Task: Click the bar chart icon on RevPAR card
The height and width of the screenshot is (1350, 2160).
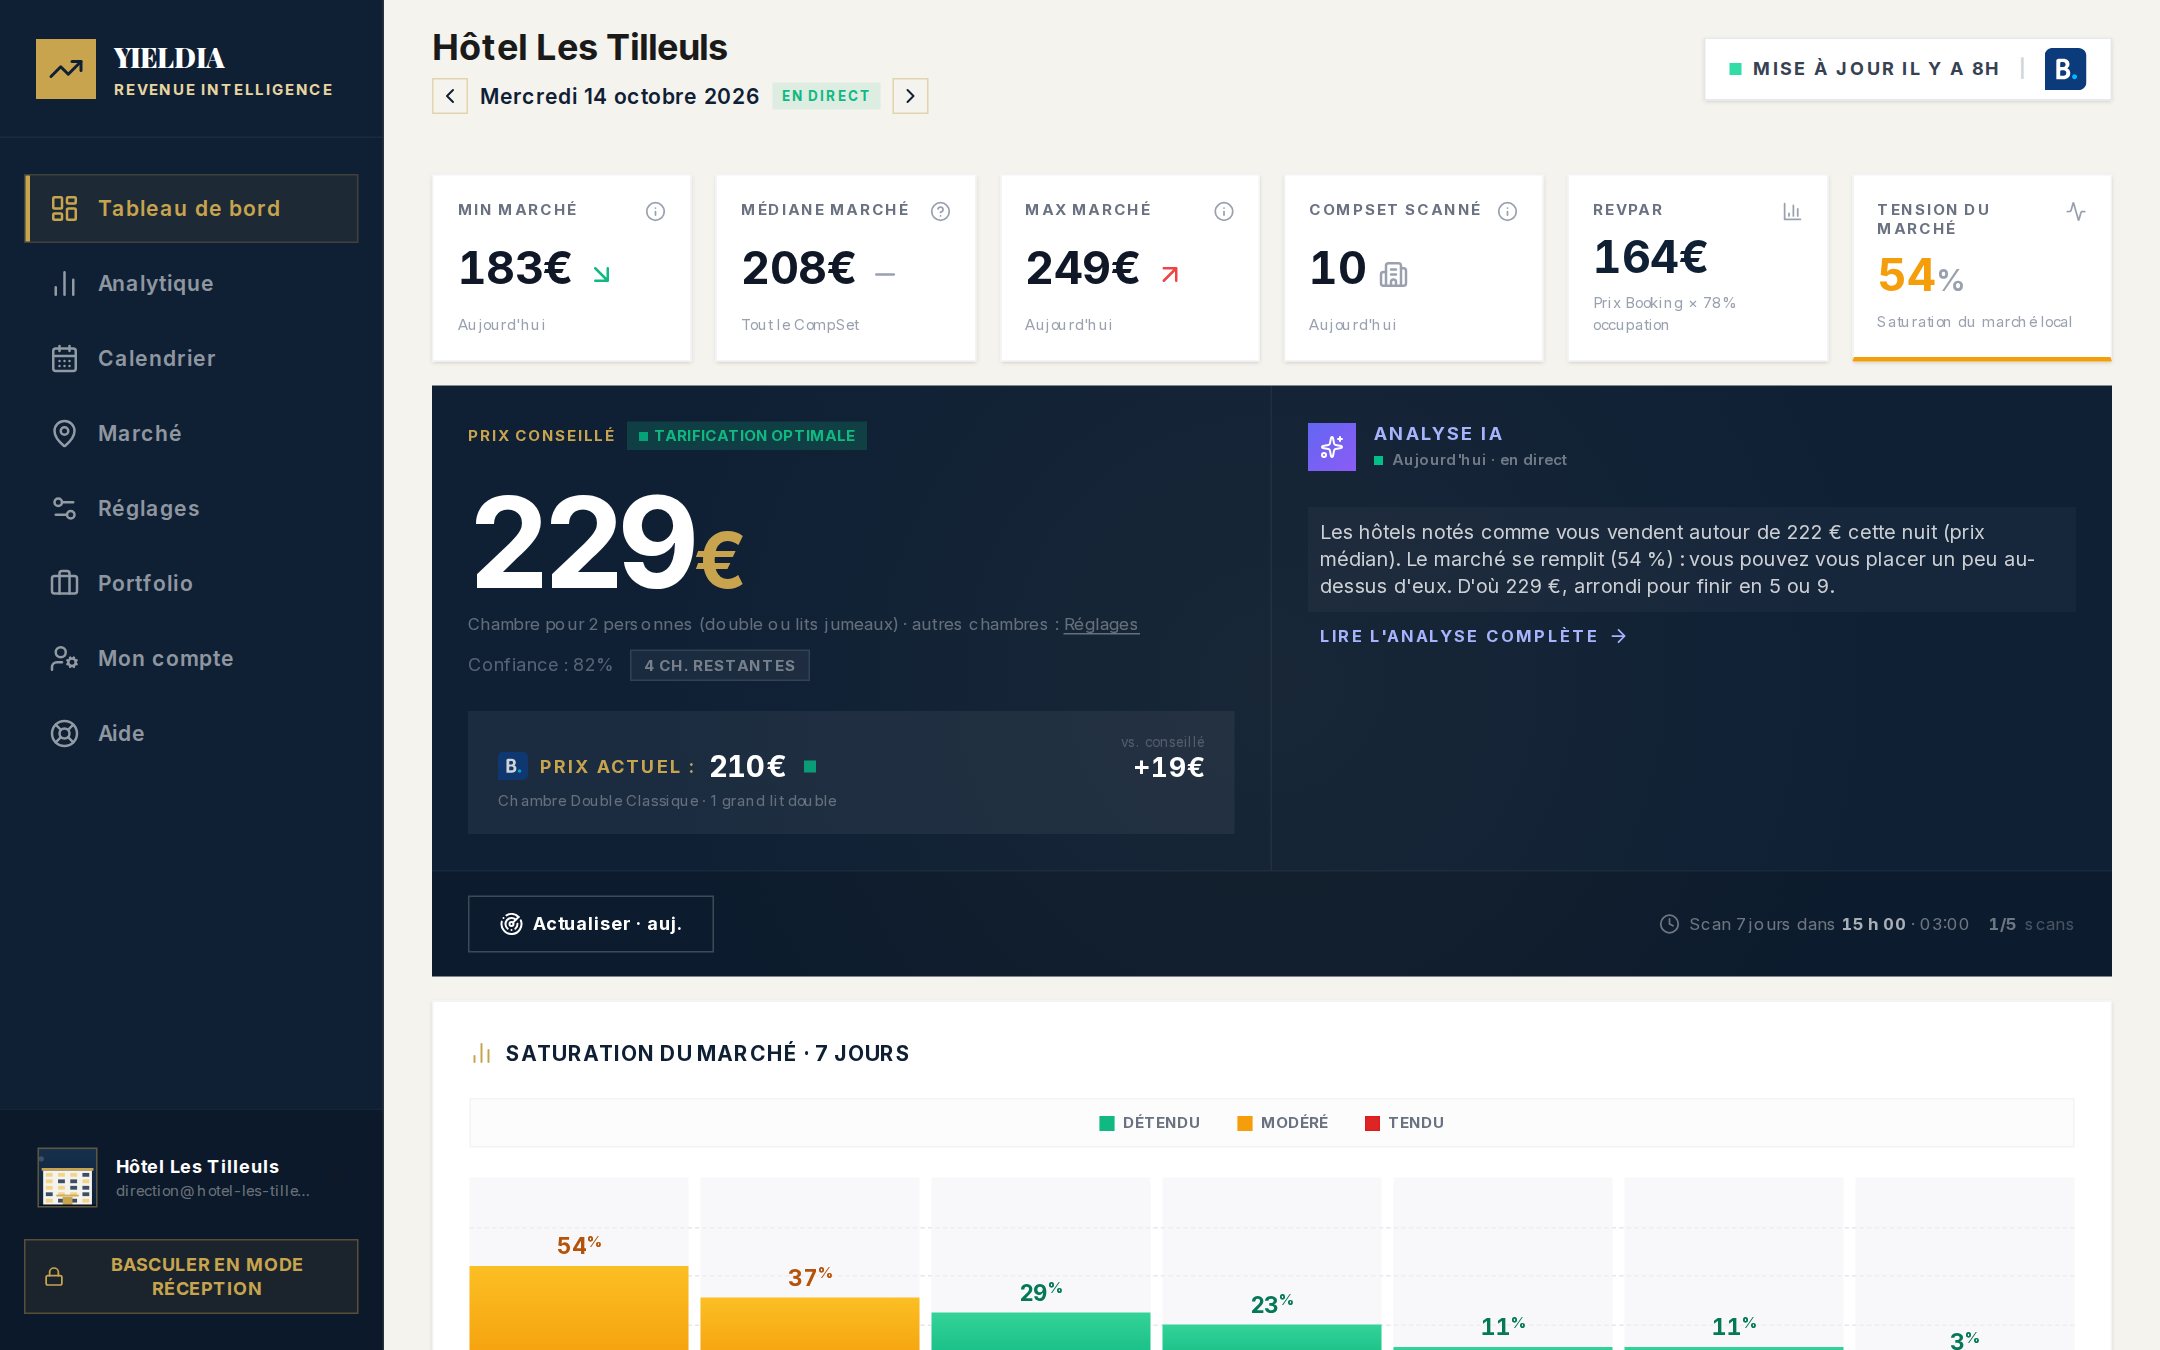Action: [1792, 211]
